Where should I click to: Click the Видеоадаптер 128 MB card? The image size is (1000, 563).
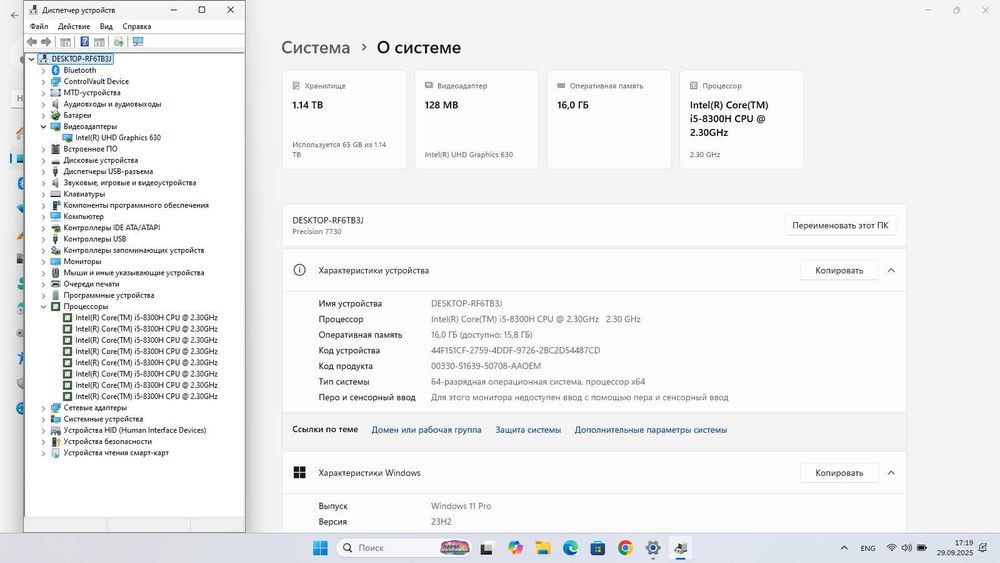(x=476, y=120)
